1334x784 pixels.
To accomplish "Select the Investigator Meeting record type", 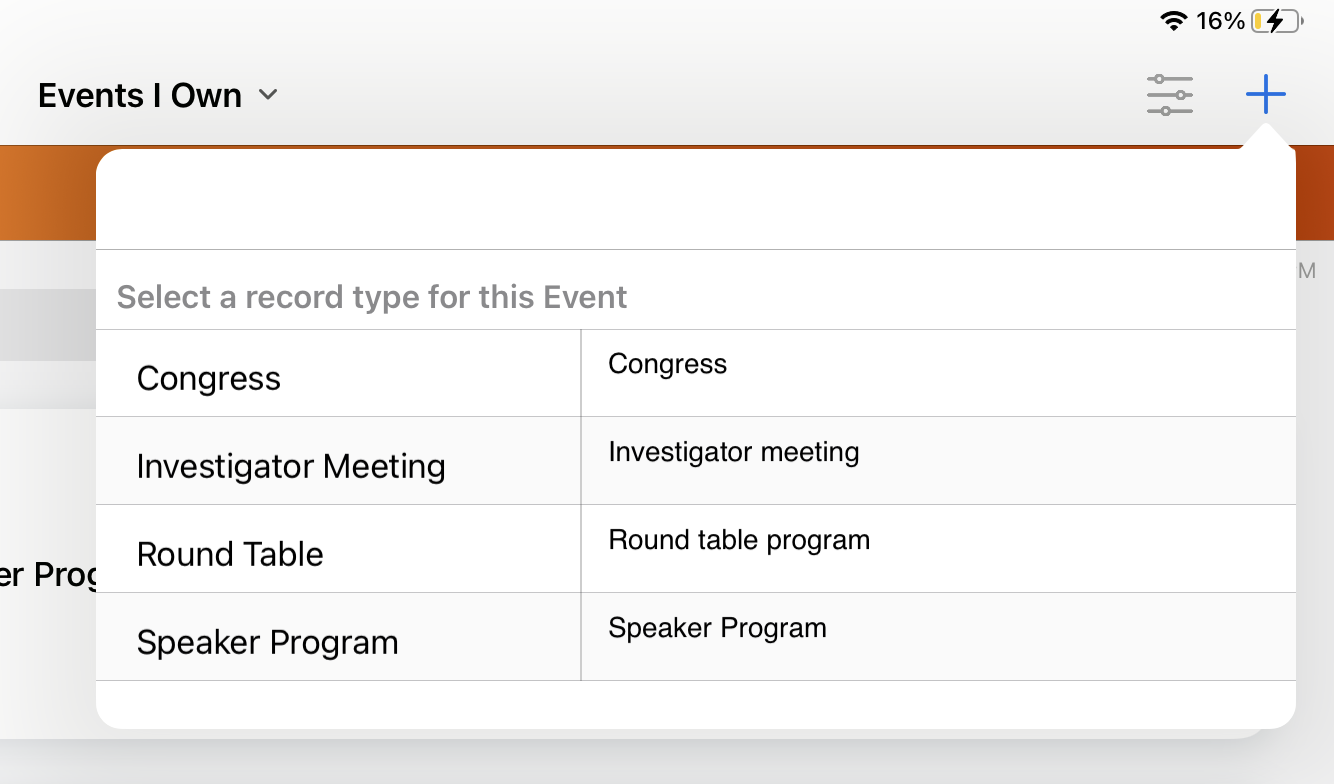I will 291,466.
